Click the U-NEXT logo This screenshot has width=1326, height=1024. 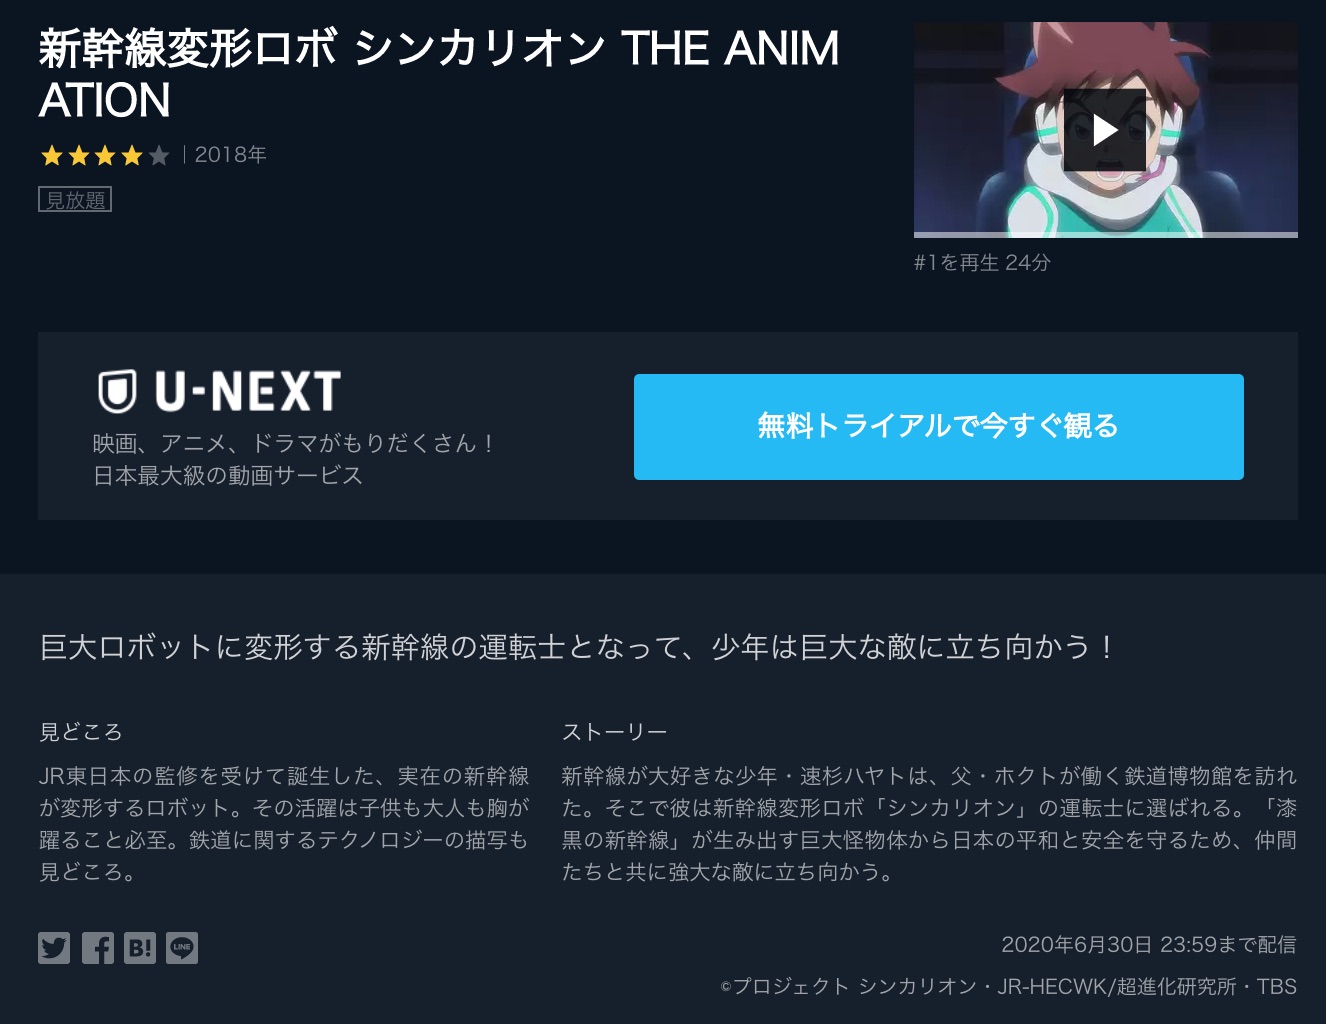pyautogui.click(x=219, y=391)
